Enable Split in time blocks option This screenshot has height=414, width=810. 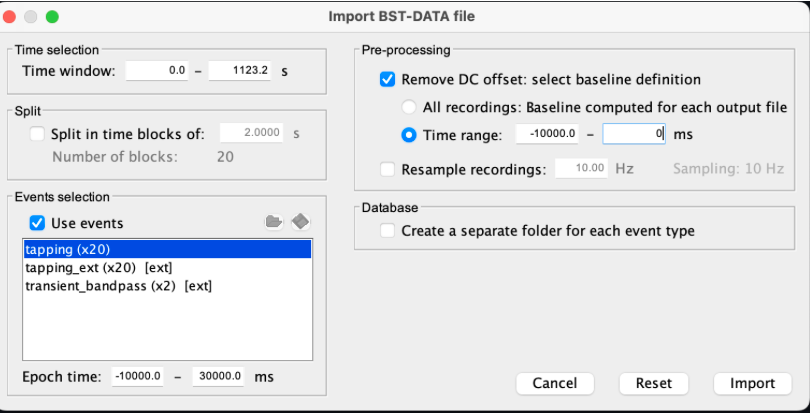coord(38,133)
